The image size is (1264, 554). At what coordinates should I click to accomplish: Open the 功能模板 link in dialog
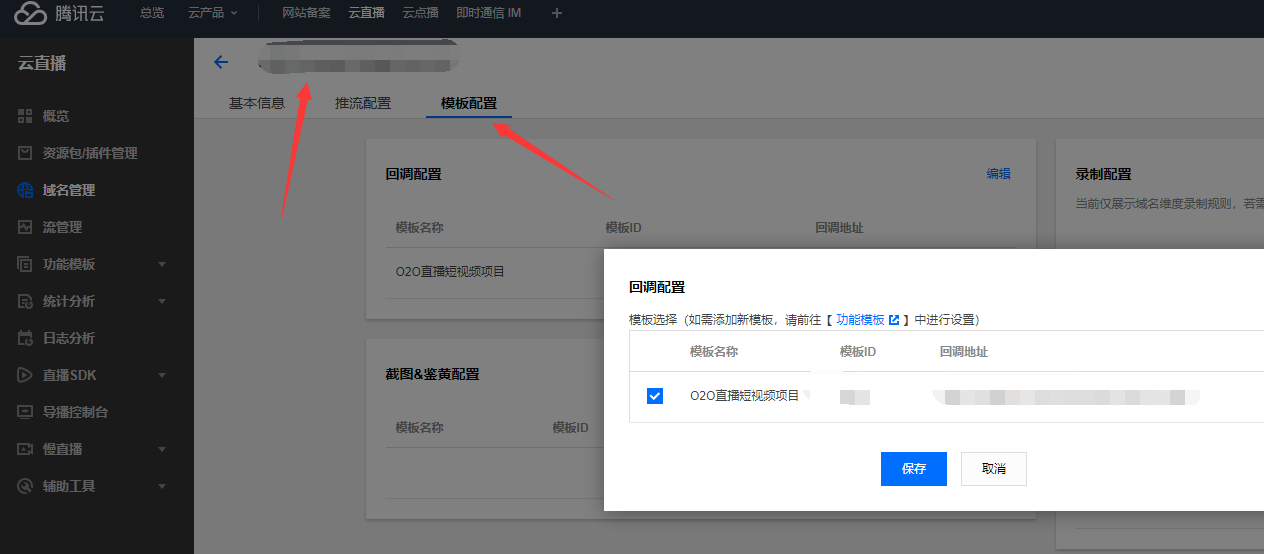860,320
